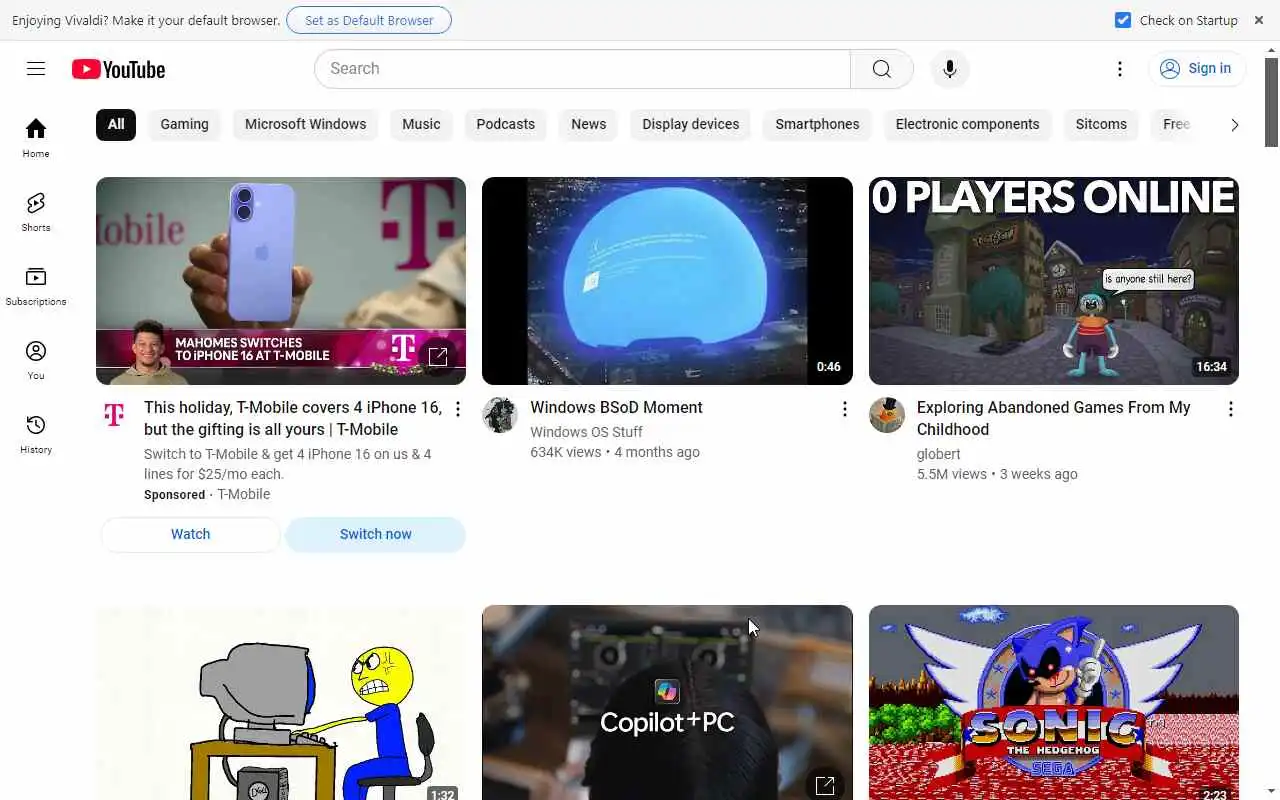This screenshot has width=1280, height=800.
Task: Click inside the YouTube search field
Action: click(x=582, y=69)
